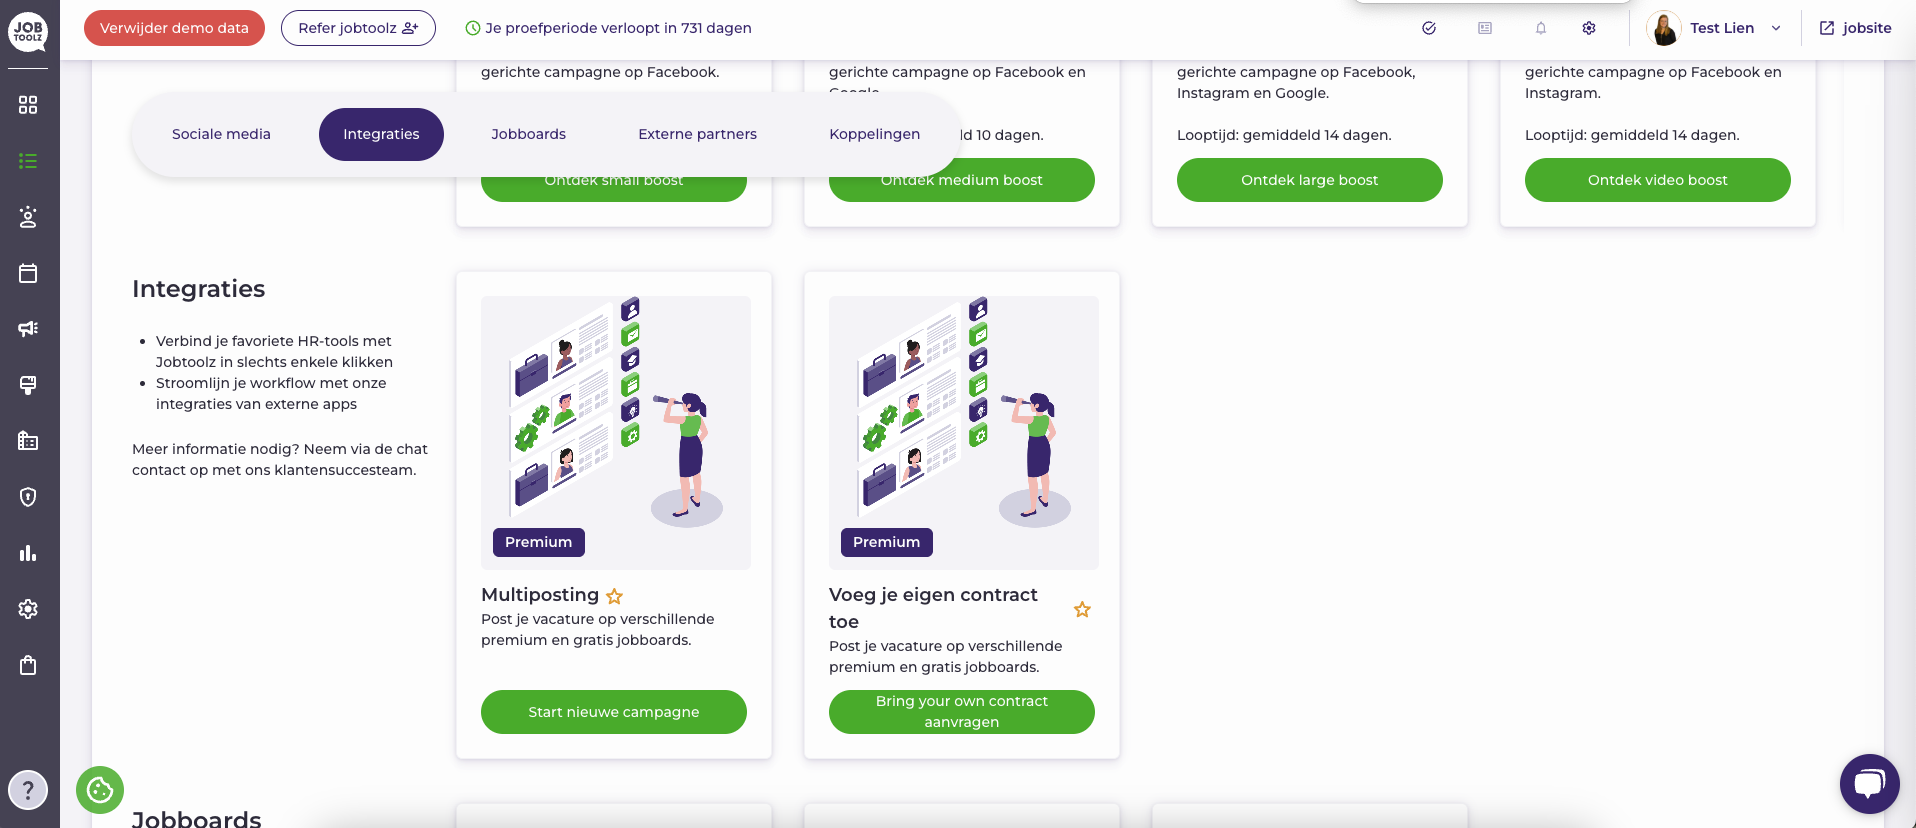This screenshot has width=1916, height=828.
Task: Open the cookie preferences button
Action: (x=100, y=790)
